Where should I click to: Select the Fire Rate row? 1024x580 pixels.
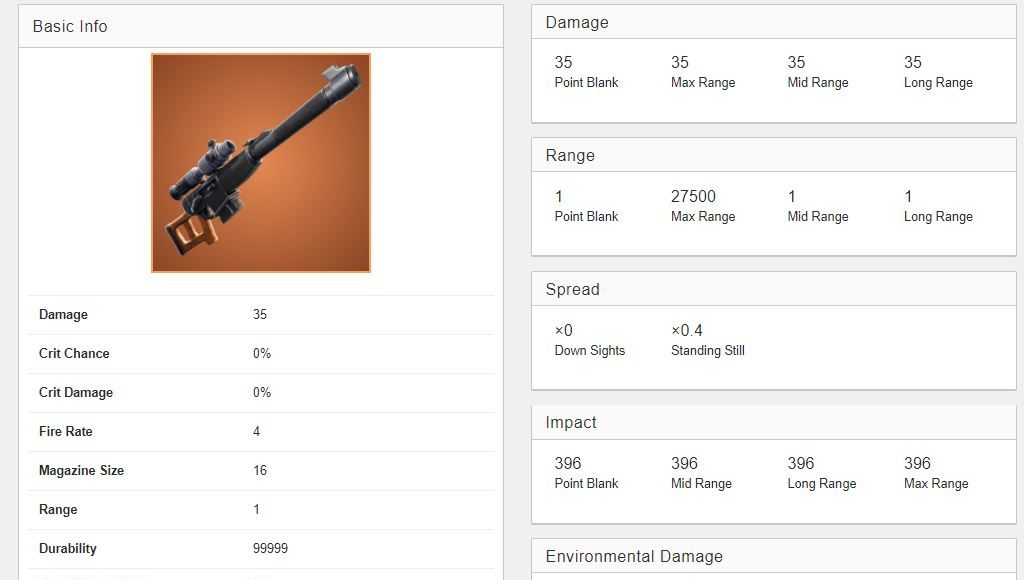pyautogui.click(x=261, y=432)
